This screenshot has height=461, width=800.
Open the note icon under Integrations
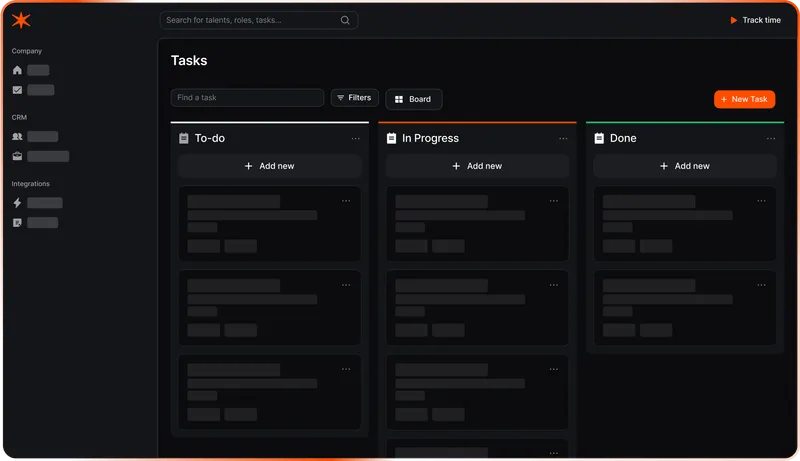coord(17,222)
